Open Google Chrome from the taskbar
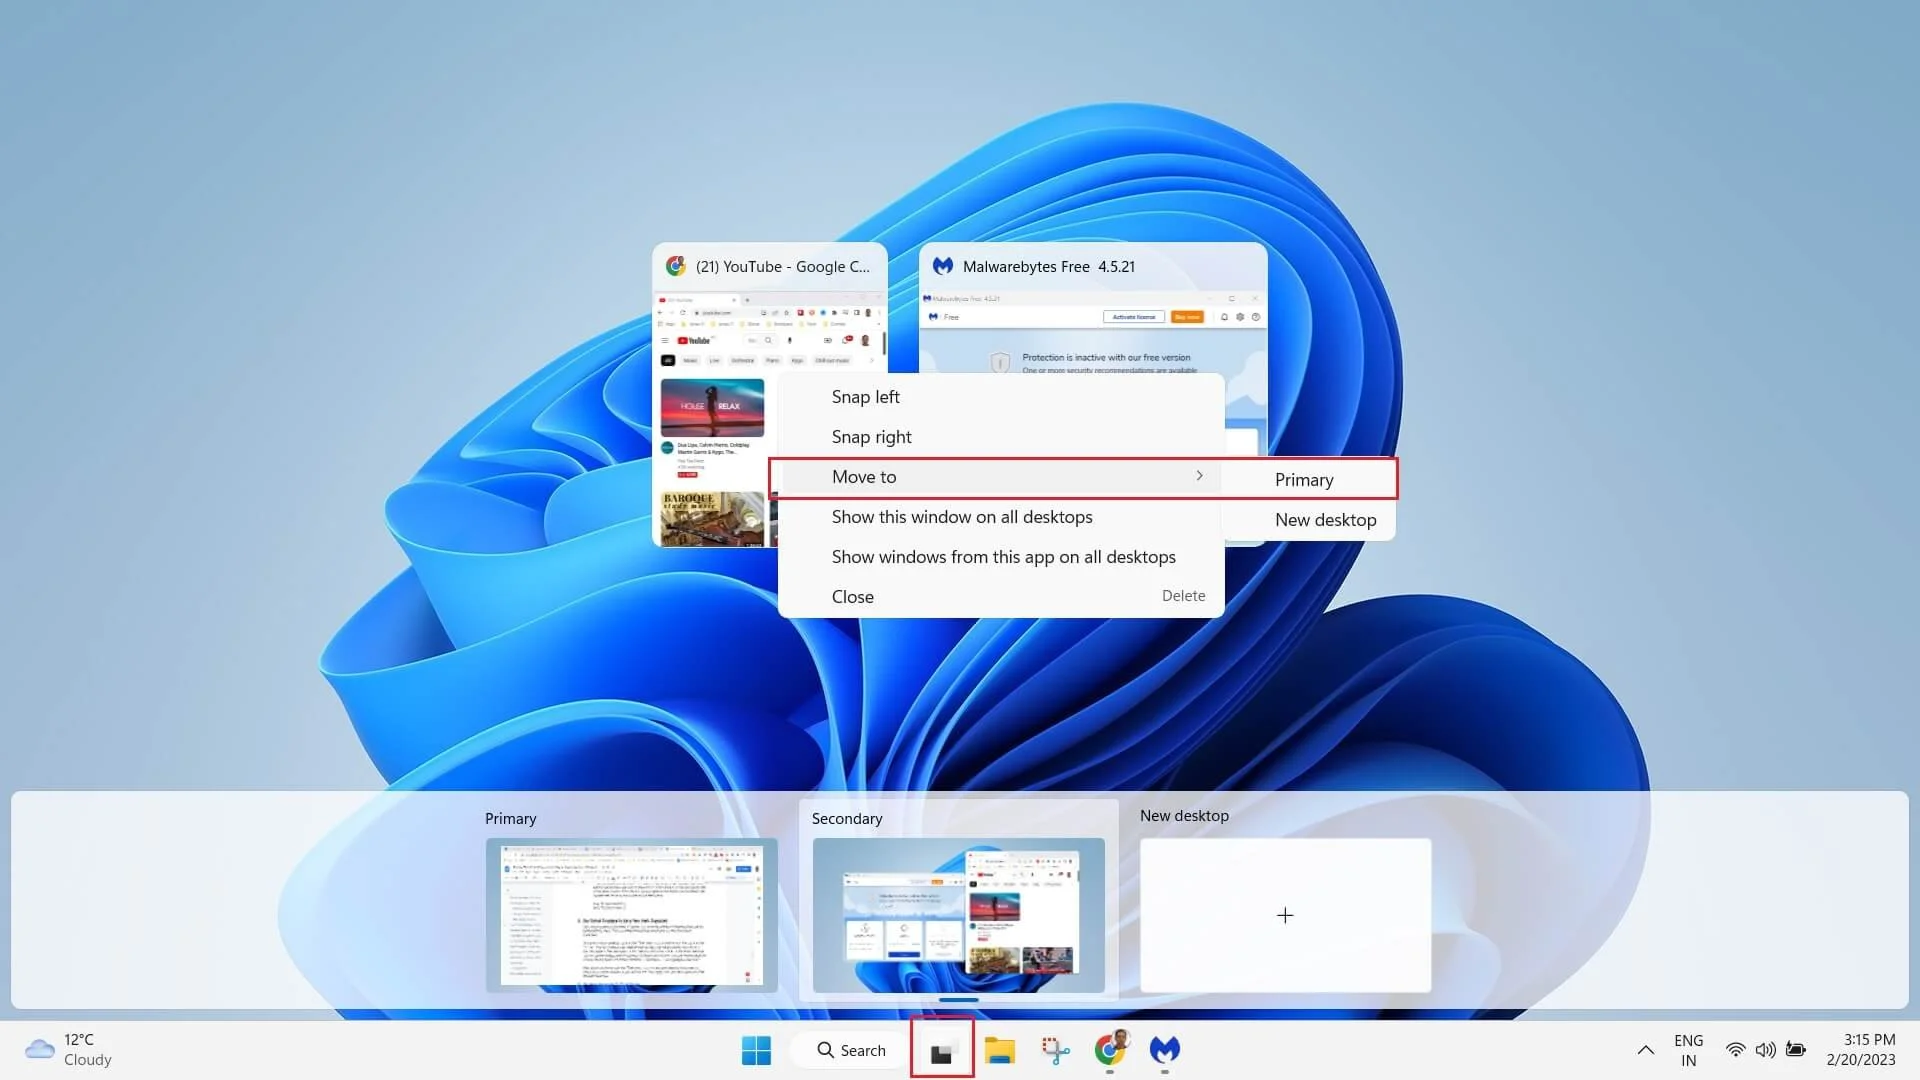The width and height of the screenshot is (1920, 1080). [x=1110, y=1050]
